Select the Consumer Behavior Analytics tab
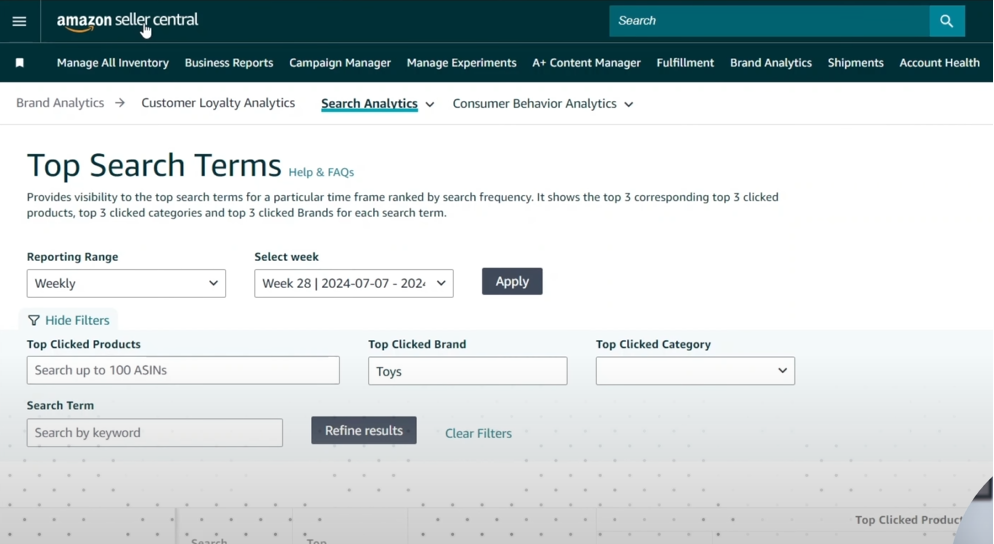This screenshot has height=544, width=994. pyautogui.click(x=534, y=103)
